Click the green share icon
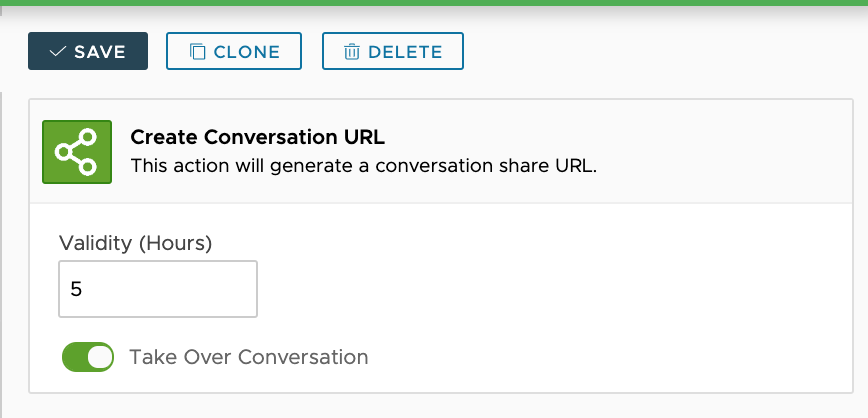The width and height of the screenshot is (868, 418). pos(76,151)
